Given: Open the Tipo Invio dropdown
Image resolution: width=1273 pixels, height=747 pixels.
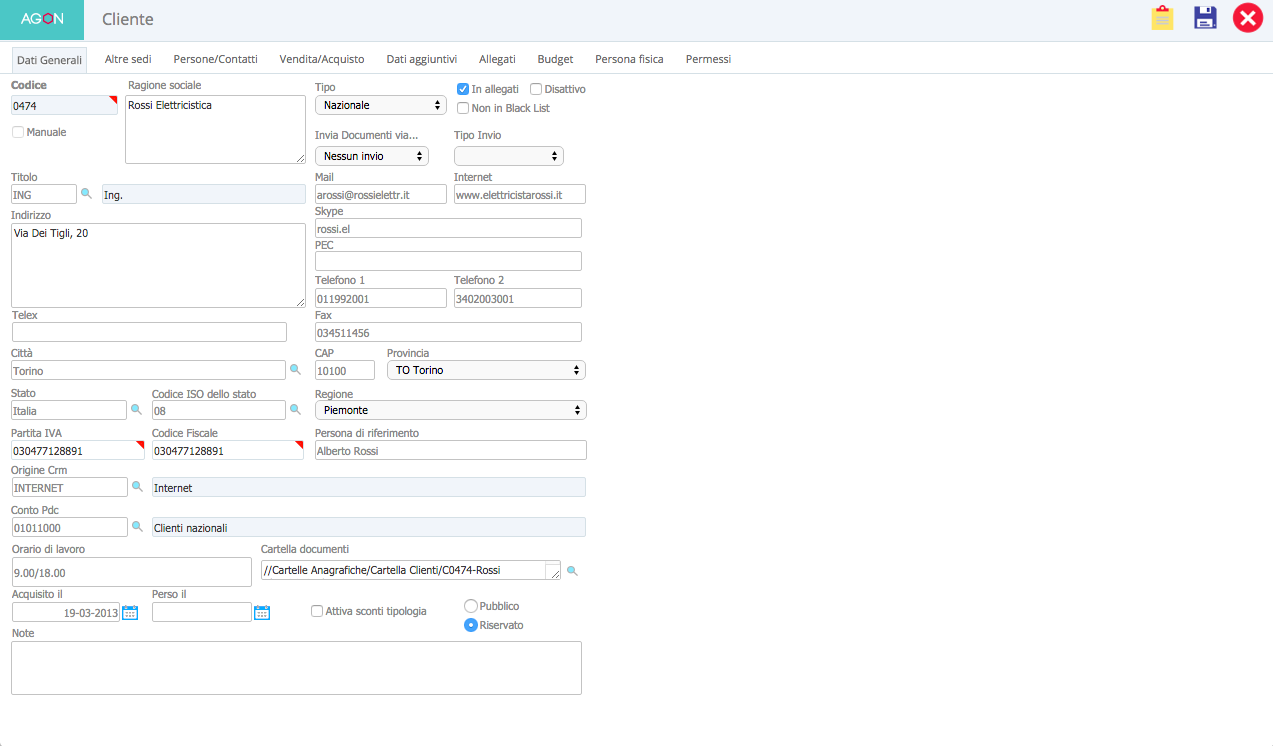Looking at the screenshot, I should pos(509,156).
